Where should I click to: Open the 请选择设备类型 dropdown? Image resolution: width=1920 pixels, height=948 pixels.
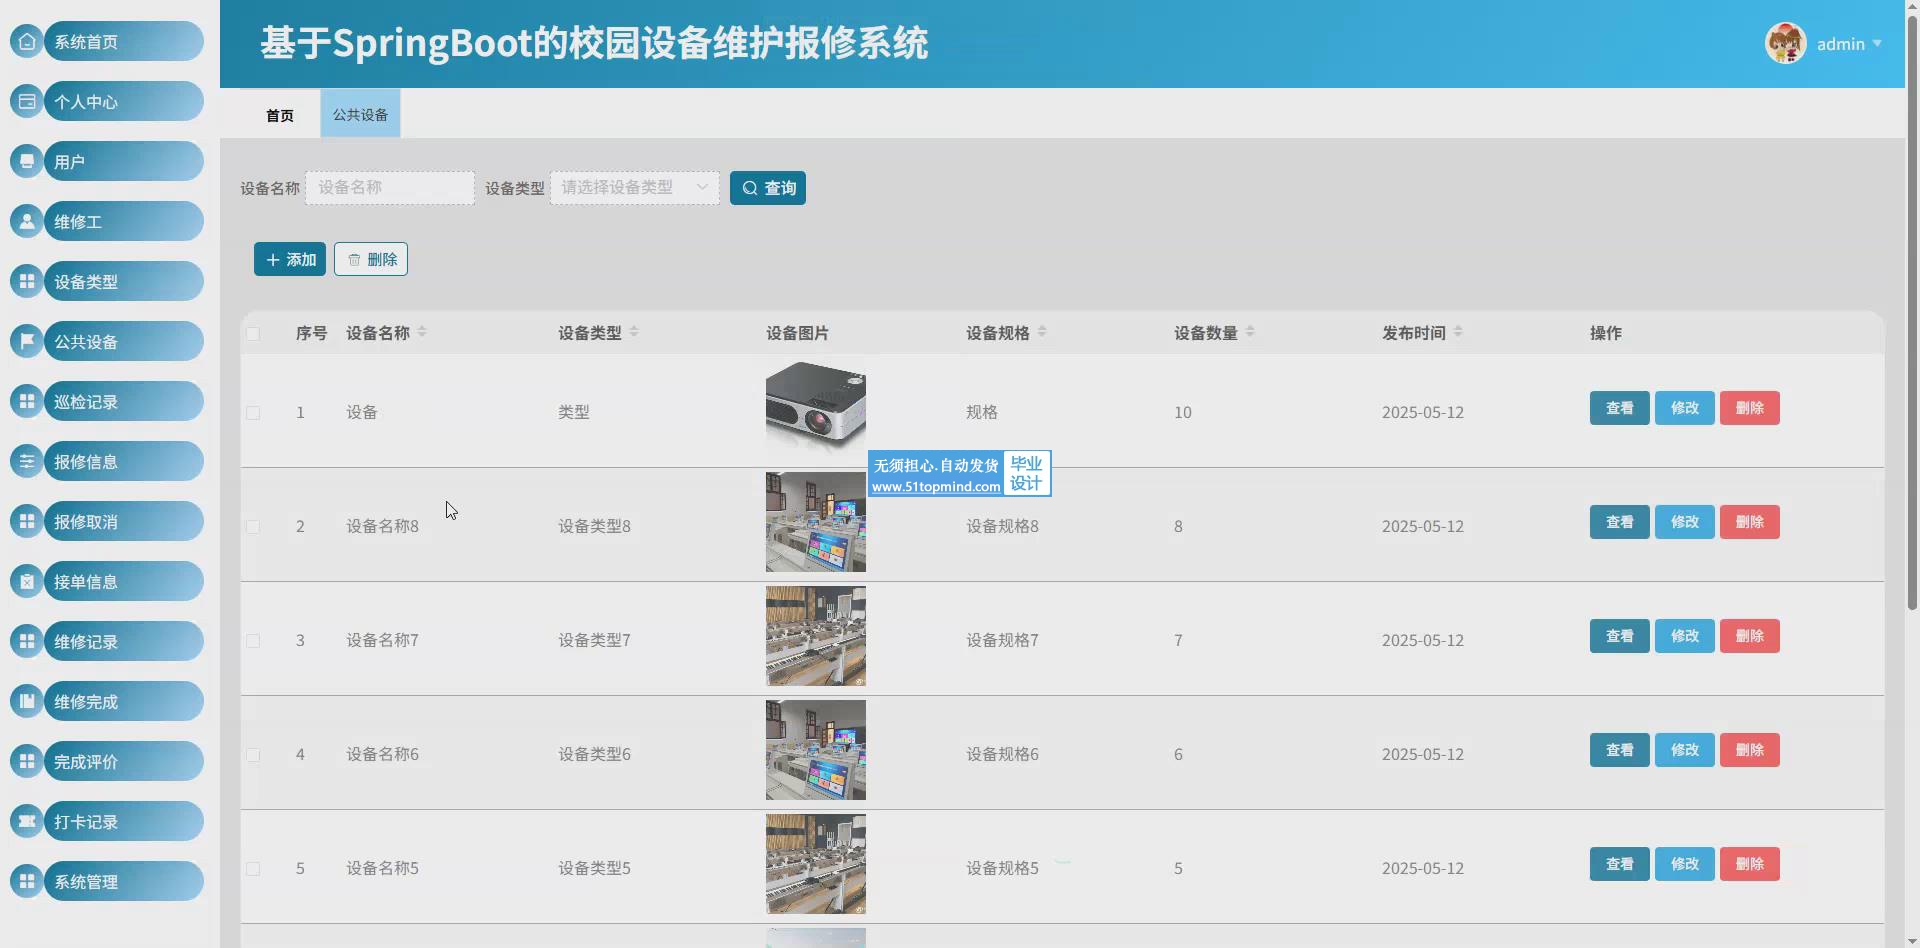coord(634,188)
